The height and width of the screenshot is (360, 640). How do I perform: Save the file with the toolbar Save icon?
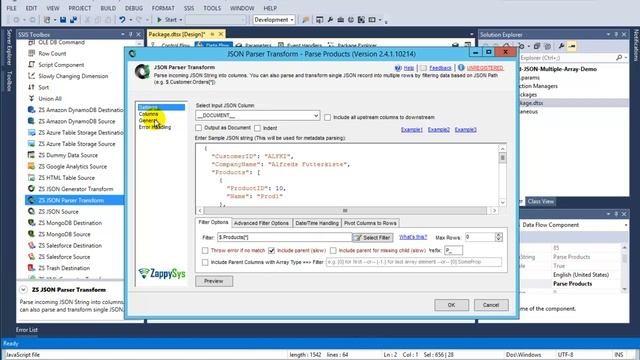click(x=63, y=20)
